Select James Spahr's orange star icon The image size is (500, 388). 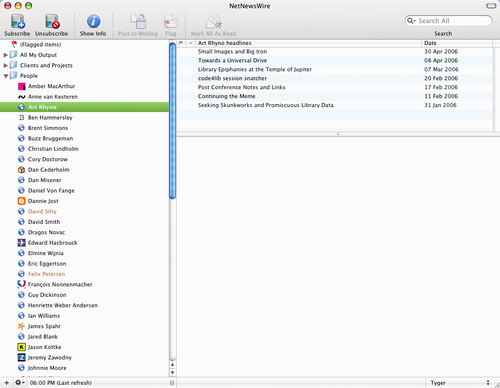(x=21, y=326)
